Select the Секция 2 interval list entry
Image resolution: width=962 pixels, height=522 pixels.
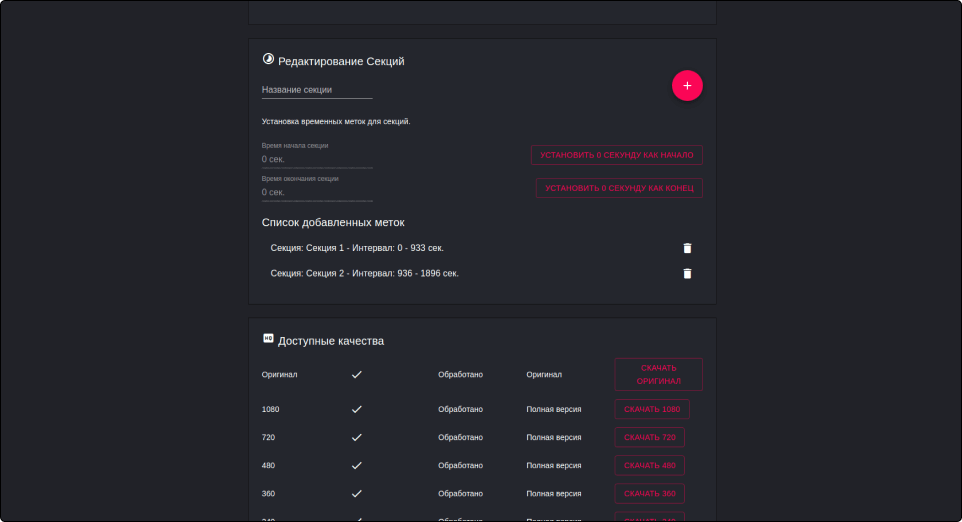coord(365,273)
